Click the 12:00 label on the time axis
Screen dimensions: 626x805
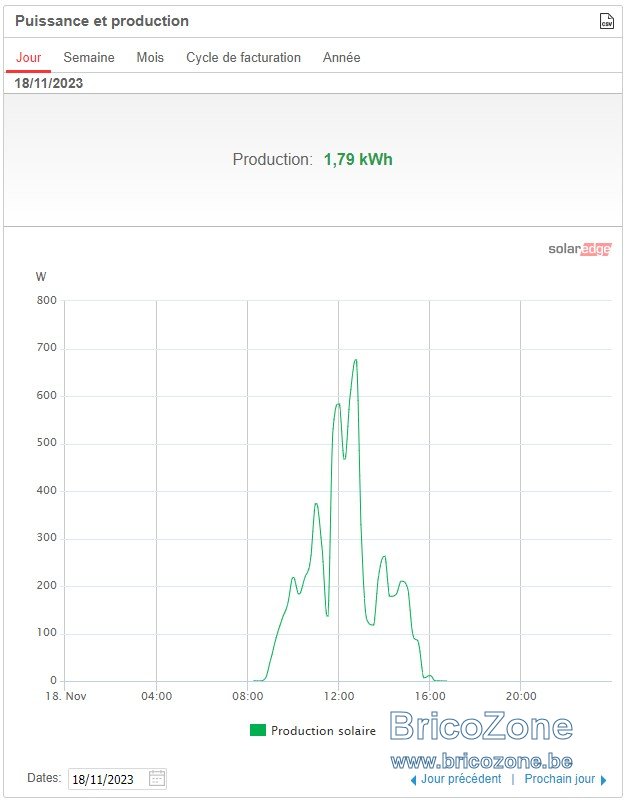point(339,696)
